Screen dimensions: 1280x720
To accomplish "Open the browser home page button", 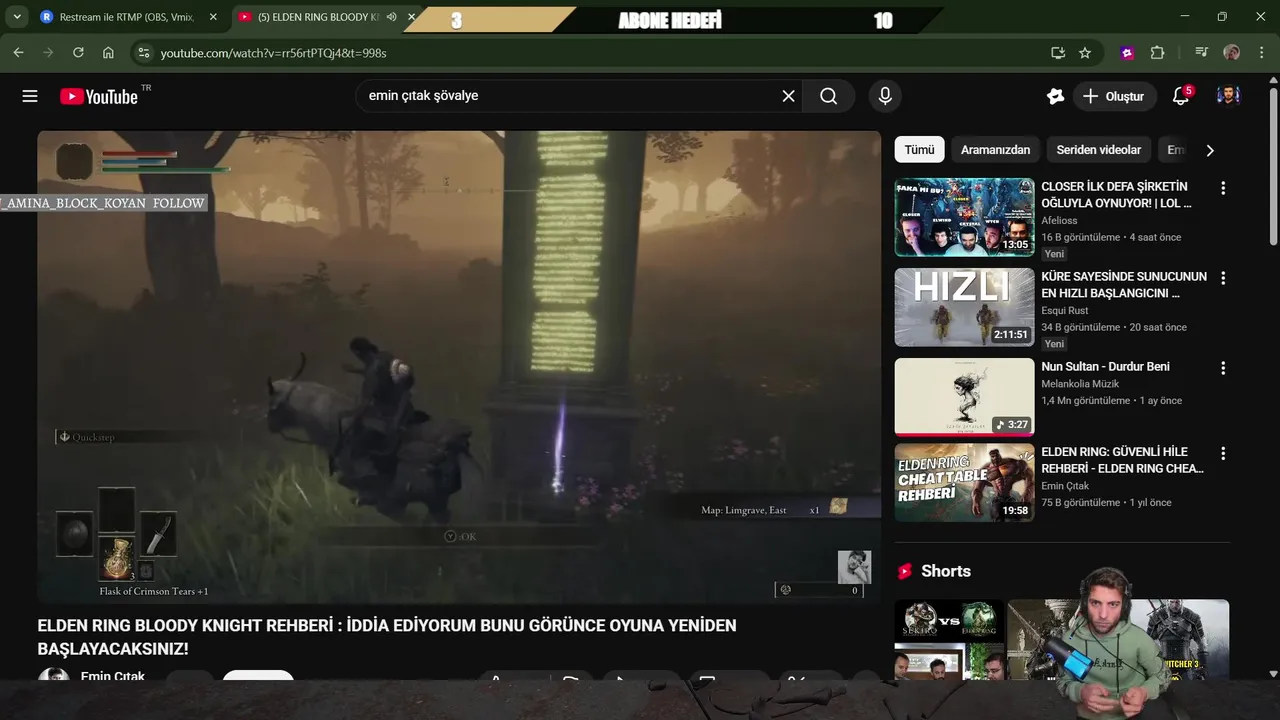I will coord(108,52).
